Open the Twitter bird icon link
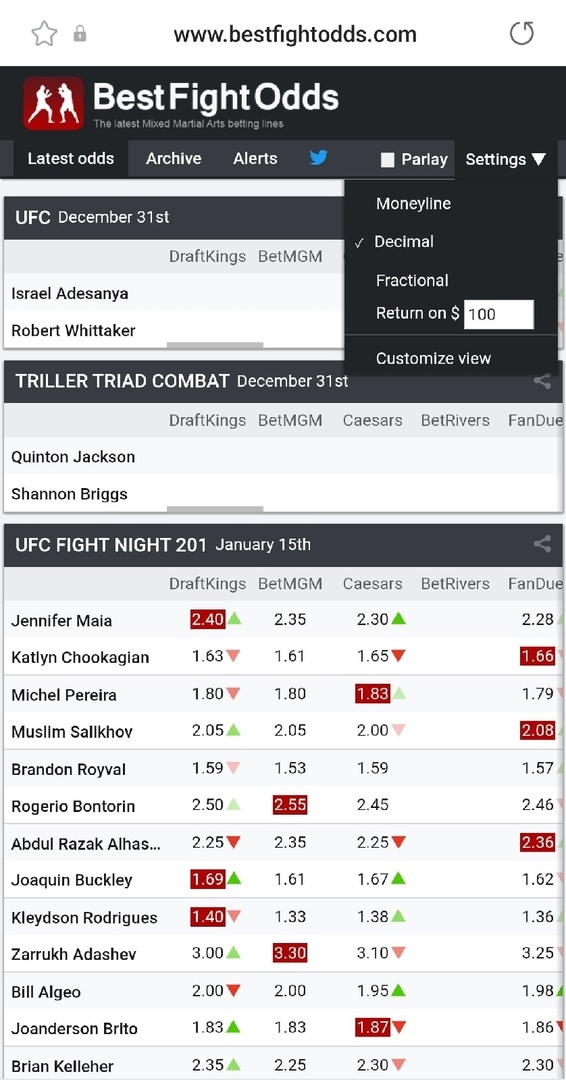The image size is (566, 1080). (318, 158)
